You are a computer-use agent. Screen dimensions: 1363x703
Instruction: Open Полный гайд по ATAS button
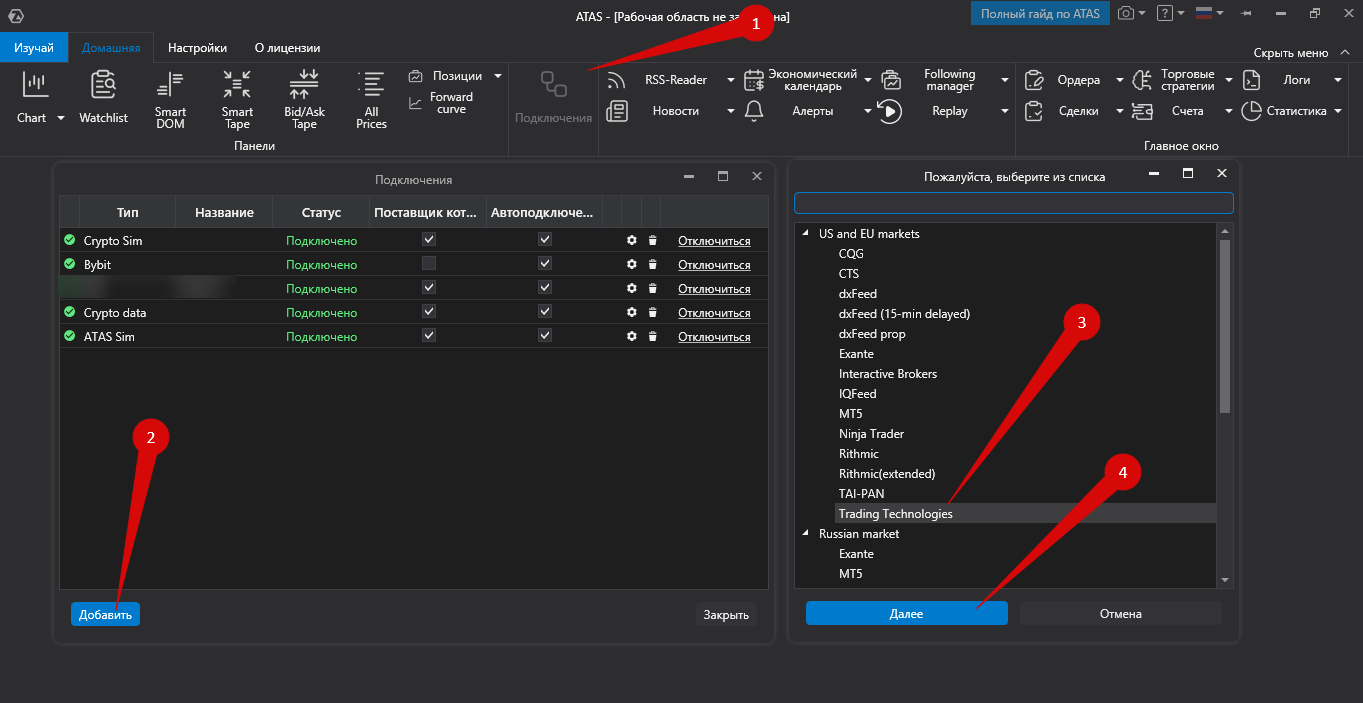(x=1040, y=14)
